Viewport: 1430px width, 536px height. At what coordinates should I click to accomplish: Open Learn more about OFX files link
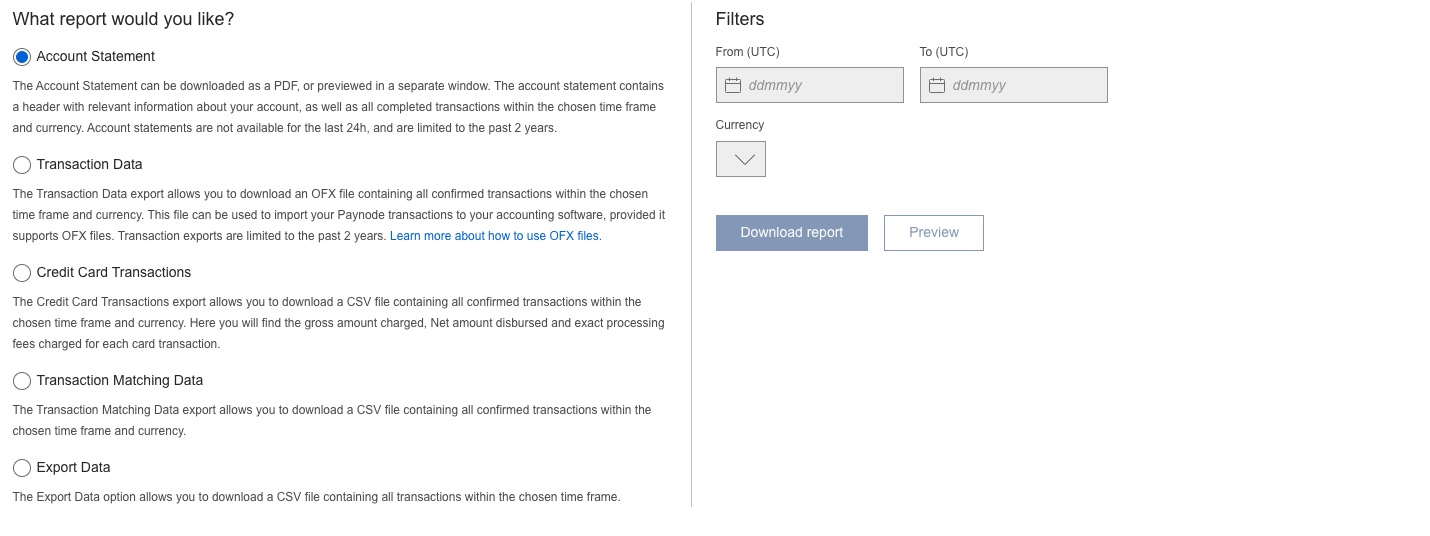(496, 236)
